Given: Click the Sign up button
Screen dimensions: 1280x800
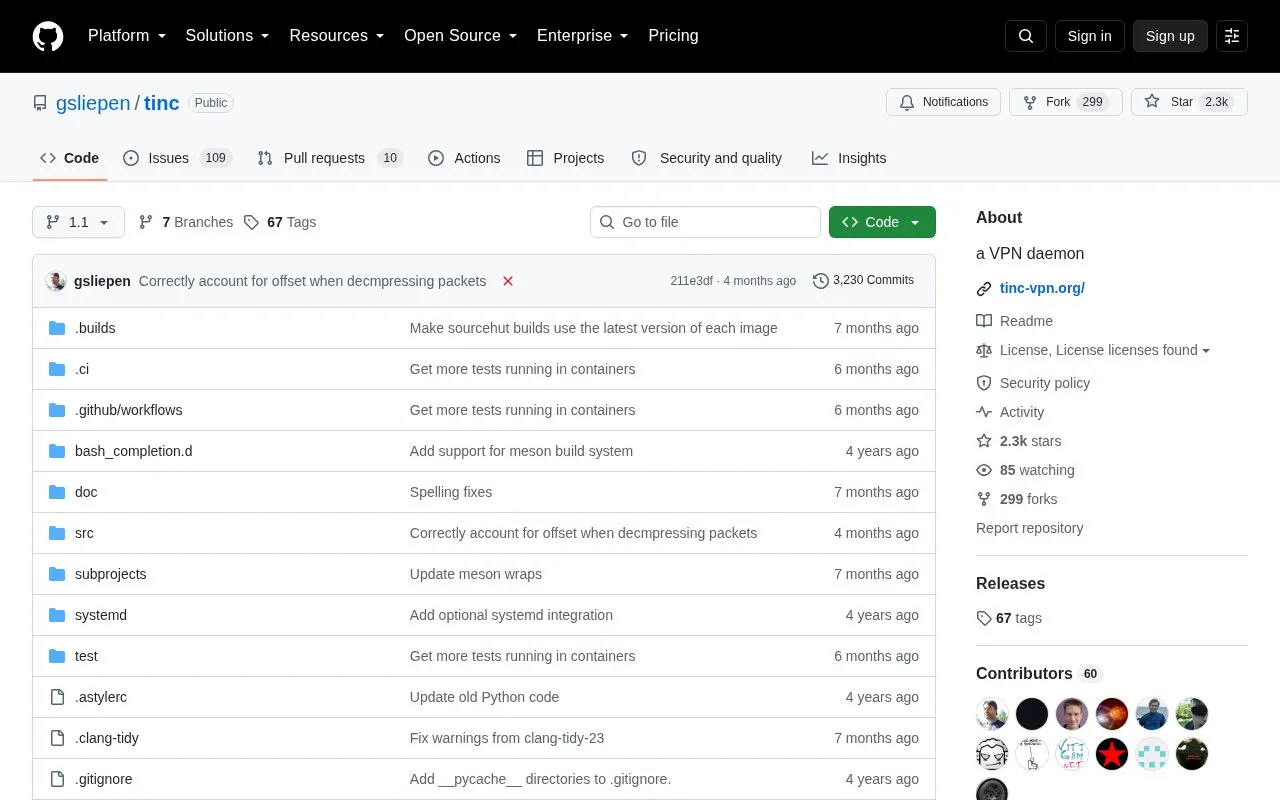Looking at the screenshot, I should [1170, 36].
